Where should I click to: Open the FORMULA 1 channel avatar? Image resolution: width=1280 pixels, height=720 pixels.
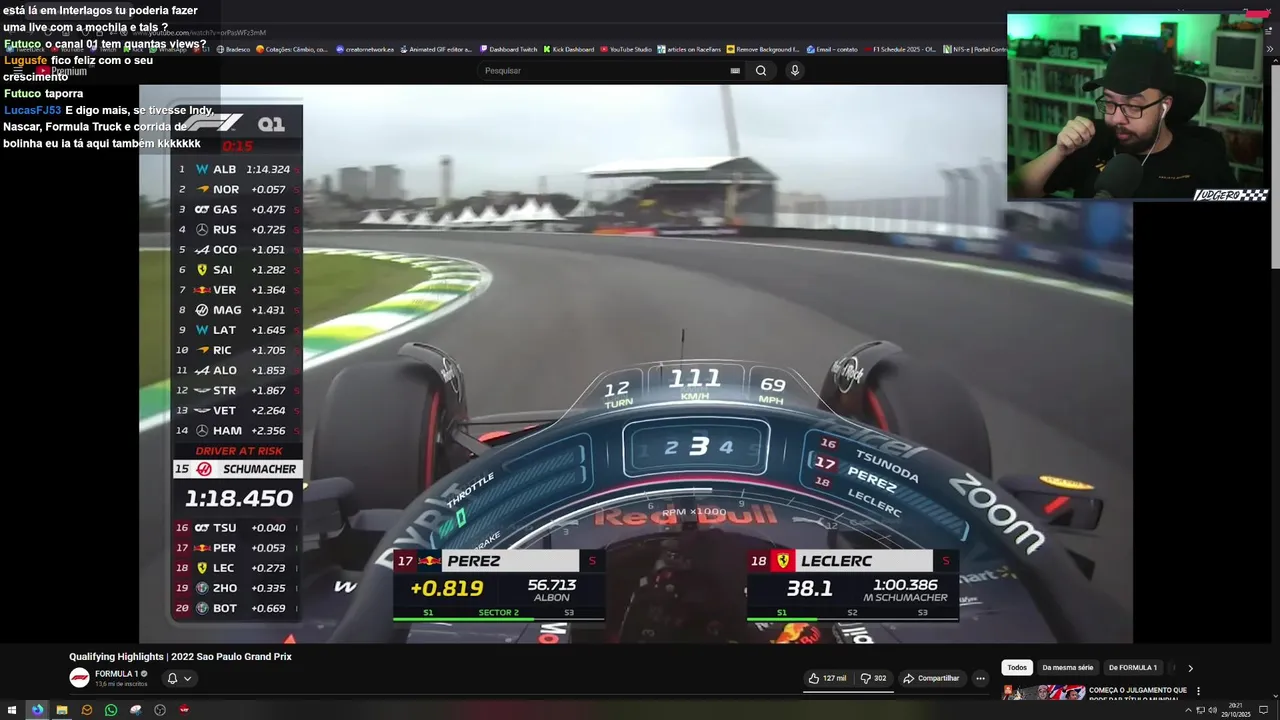point(79,678)
